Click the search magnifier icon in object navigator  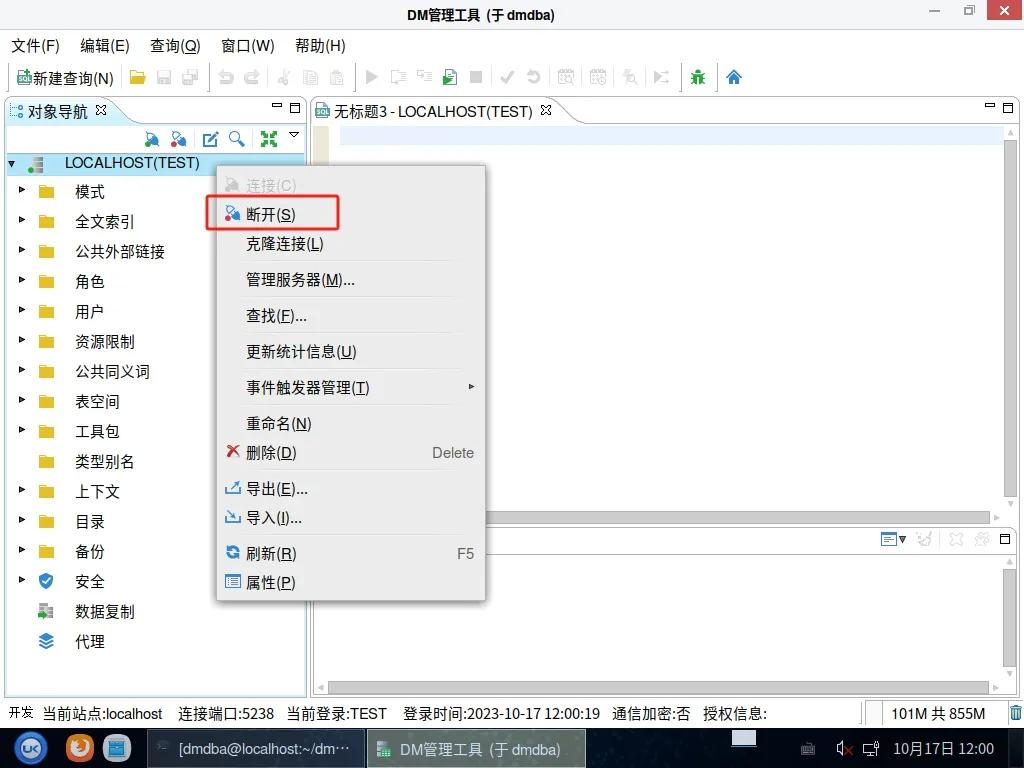237,139
